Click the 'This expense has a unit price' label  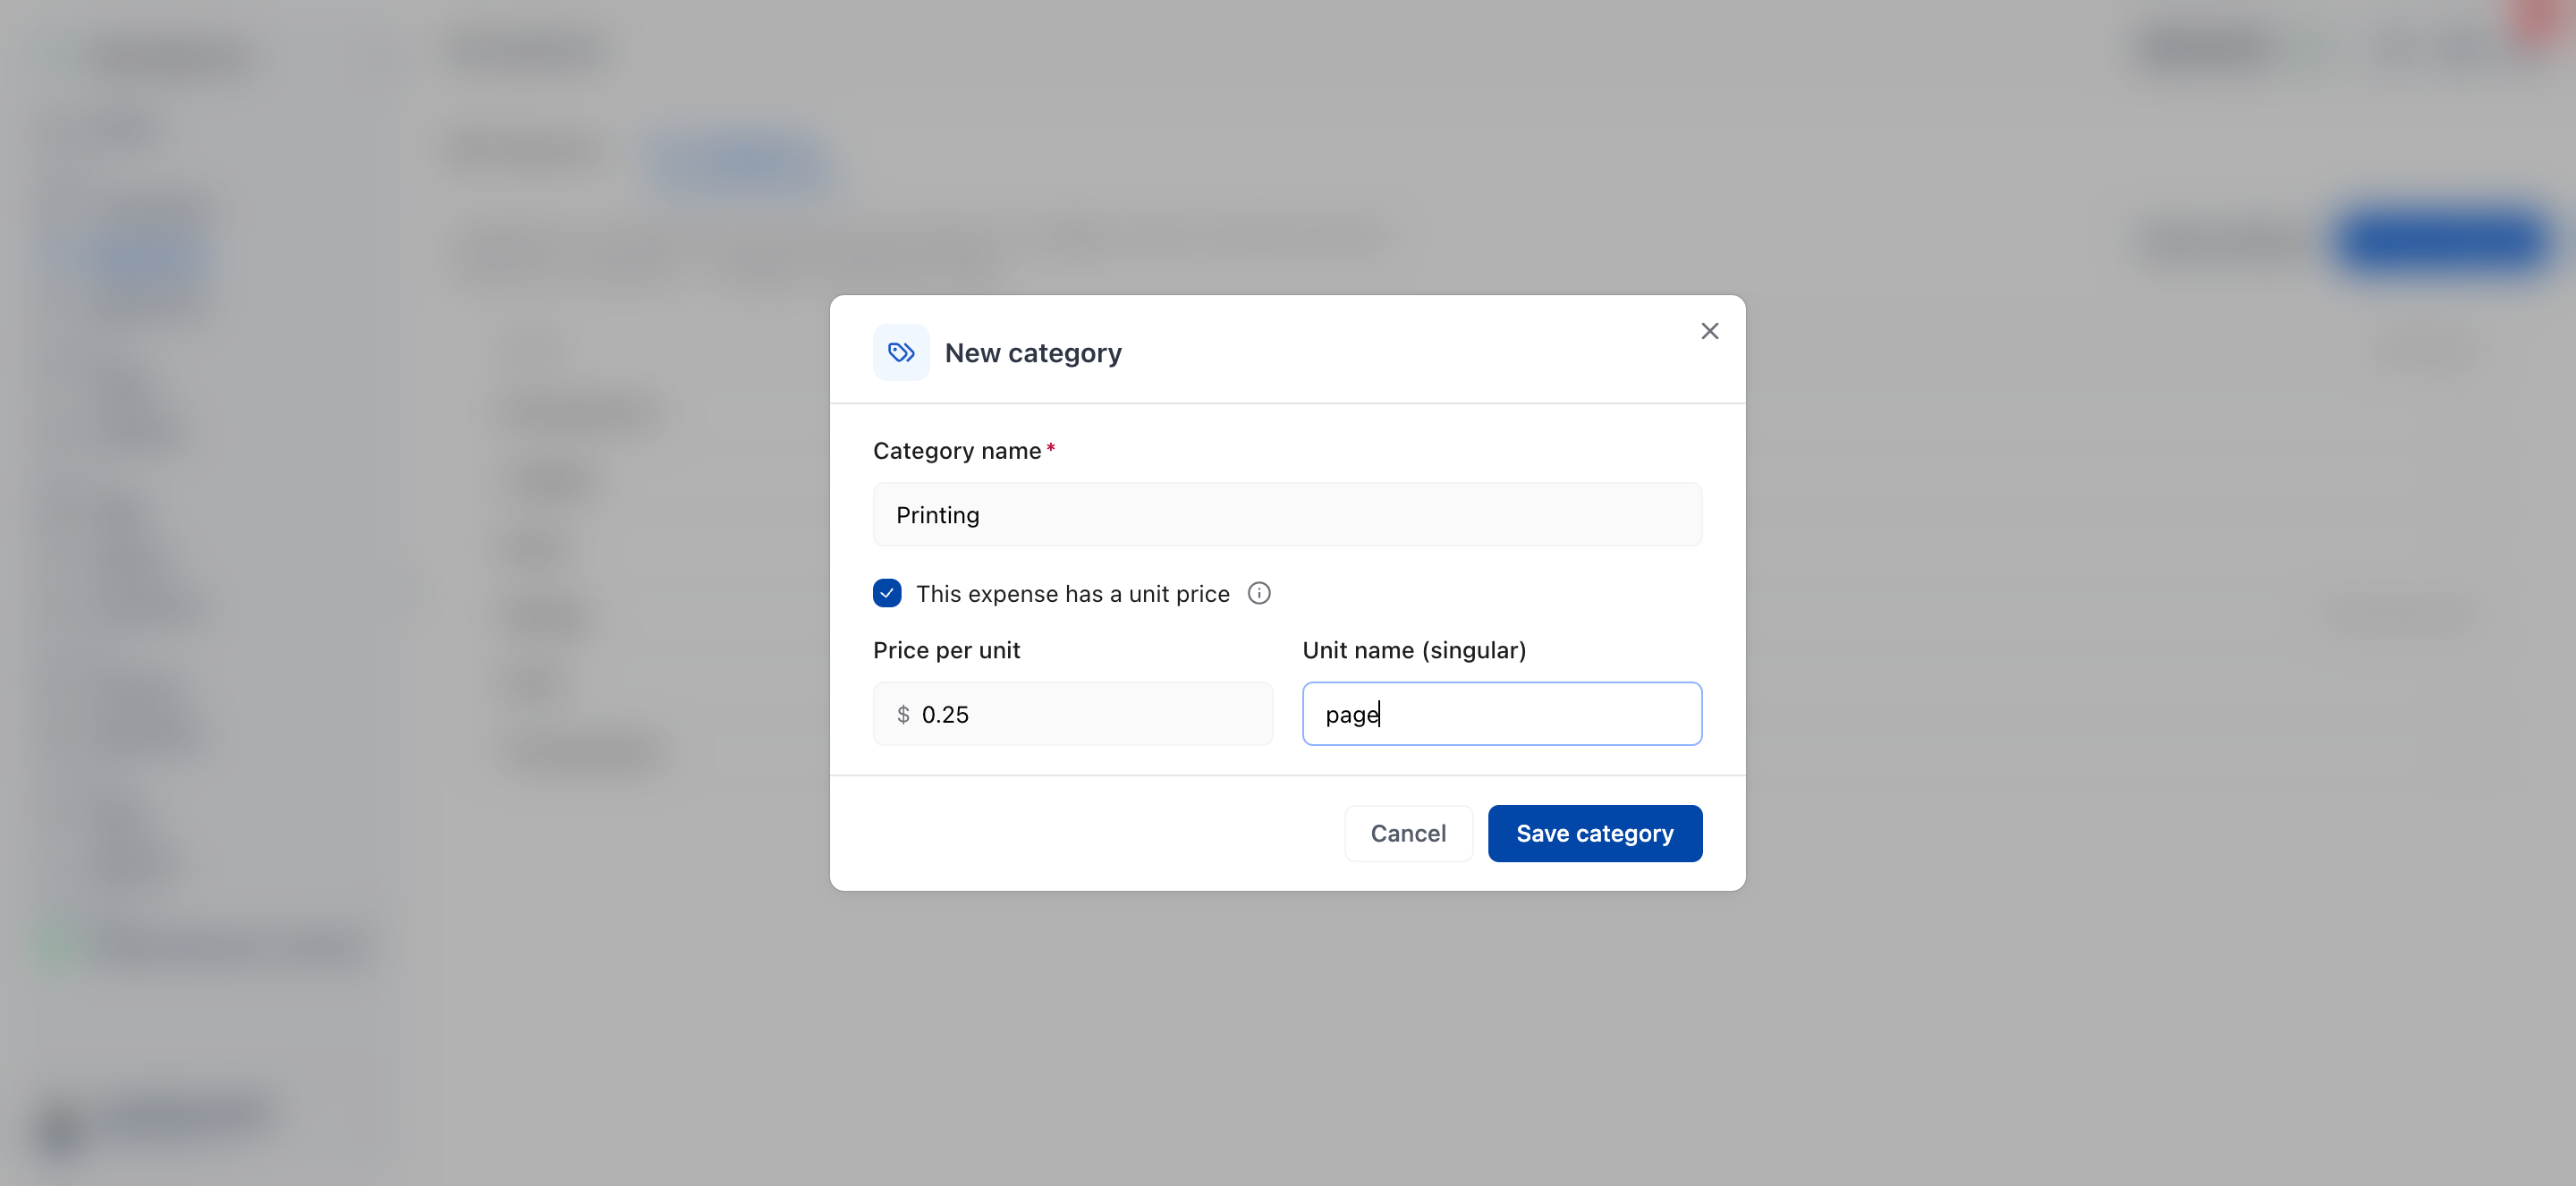tap(1072, 593)
